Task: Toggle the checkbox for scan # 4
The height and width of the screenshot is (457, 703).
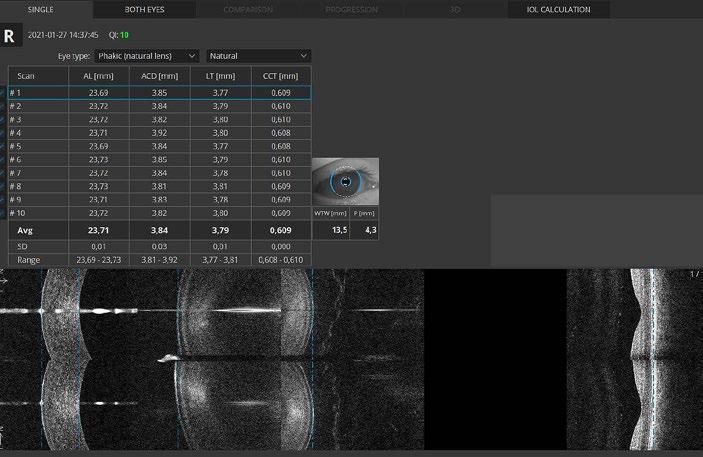Action: coord(3,133)
